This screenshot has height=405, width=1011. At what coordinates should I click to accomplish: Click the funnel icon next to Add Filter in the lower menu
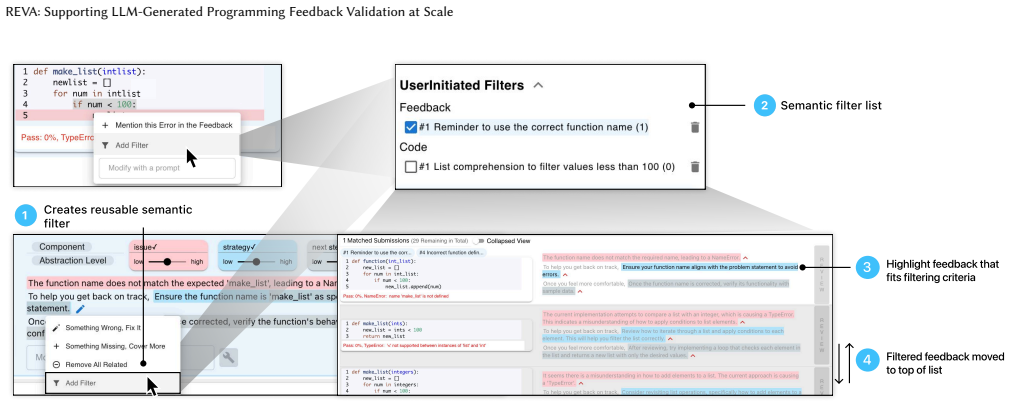(x=57, y=383)
